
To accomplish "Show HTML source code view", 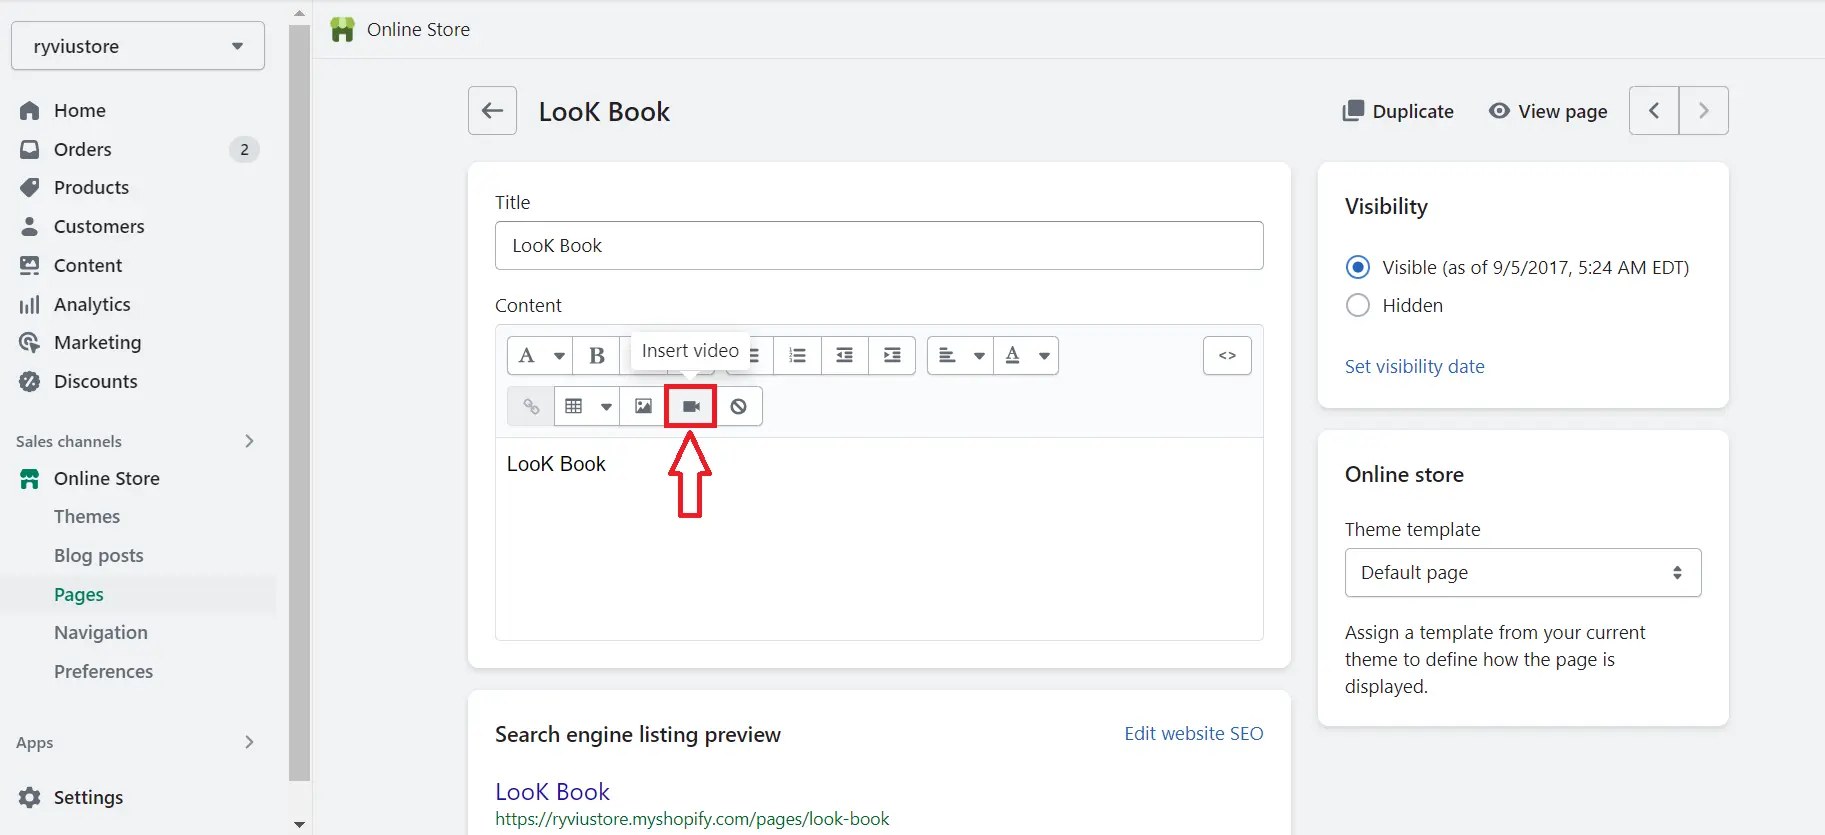I will 1227,356.
